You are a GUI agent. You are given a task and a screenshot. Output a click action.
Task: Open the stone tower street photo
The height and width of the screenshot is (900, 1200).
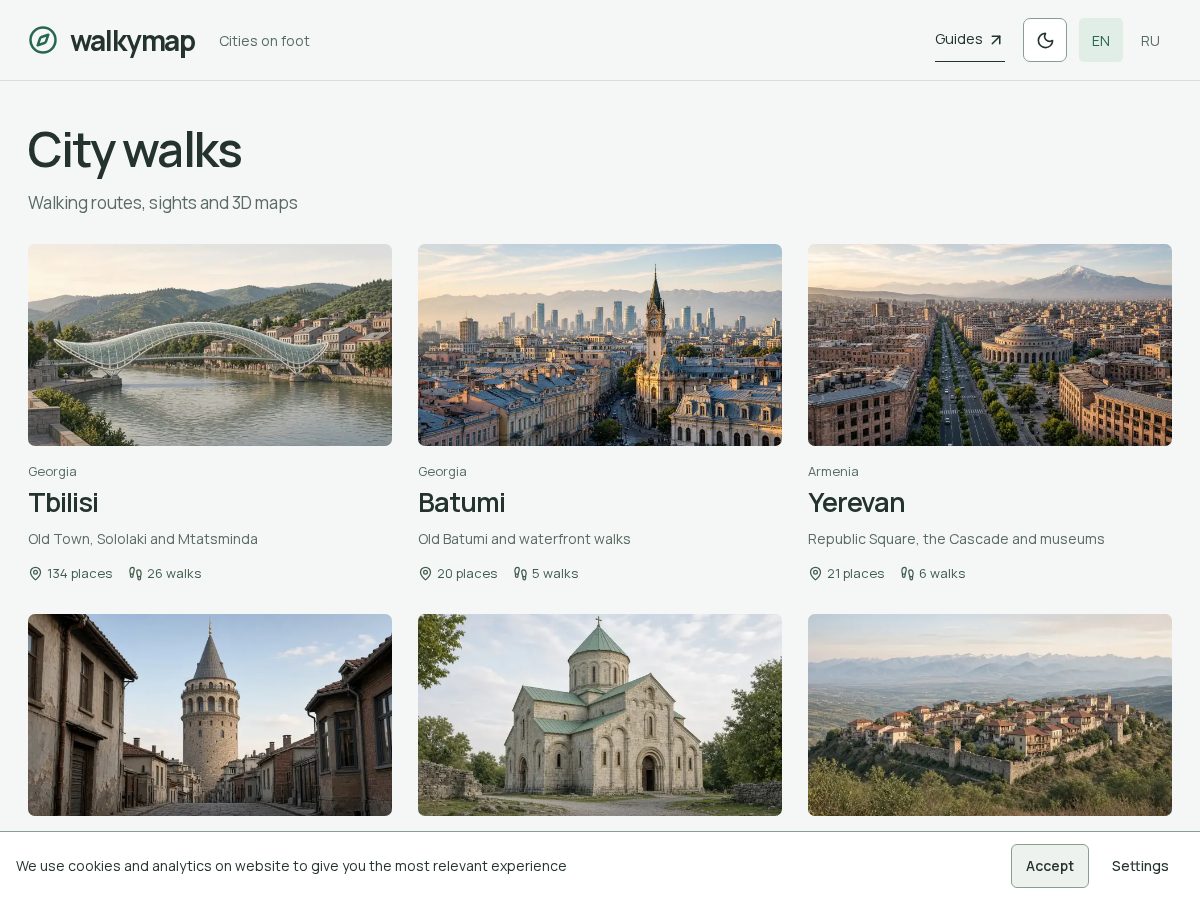[210, 715]
